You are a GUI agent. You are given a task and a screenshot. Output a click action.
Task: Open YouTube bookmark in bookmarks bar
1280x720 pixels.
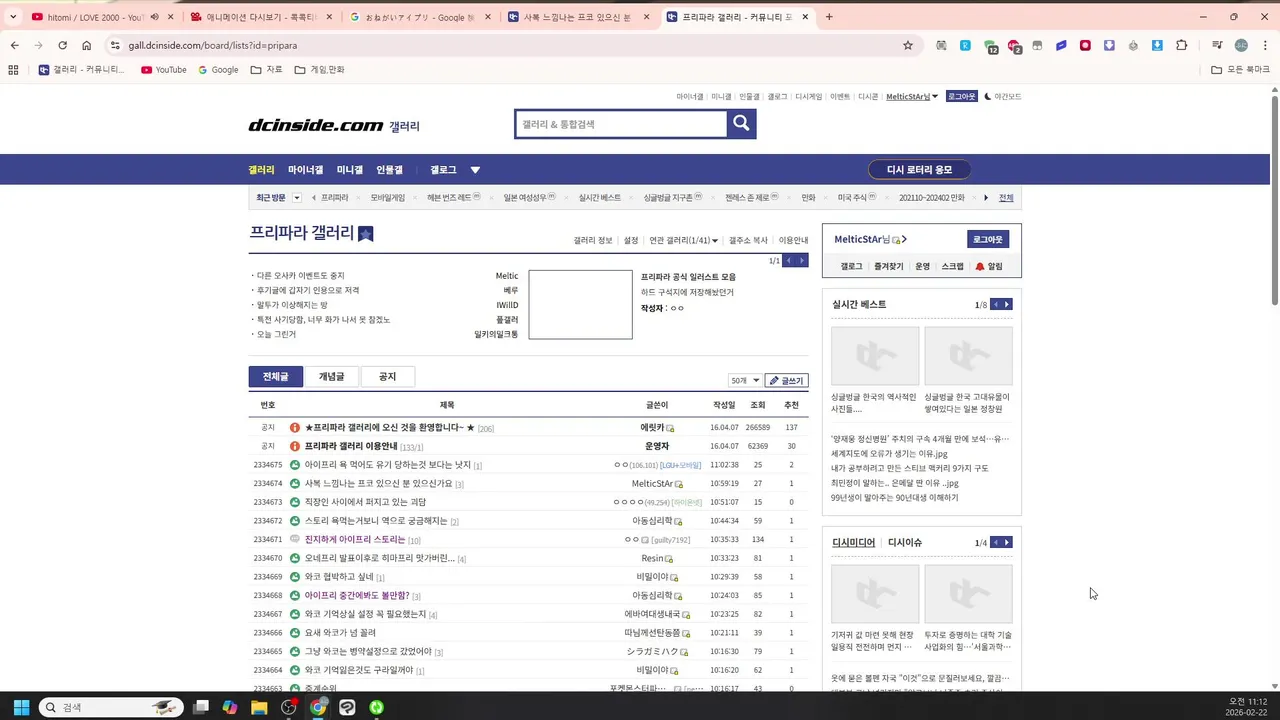tap(164, 70)
